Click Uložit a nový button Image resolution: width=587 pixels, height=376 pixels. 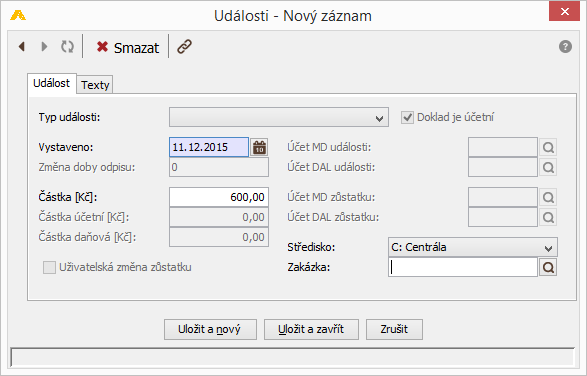coord(210,330)
